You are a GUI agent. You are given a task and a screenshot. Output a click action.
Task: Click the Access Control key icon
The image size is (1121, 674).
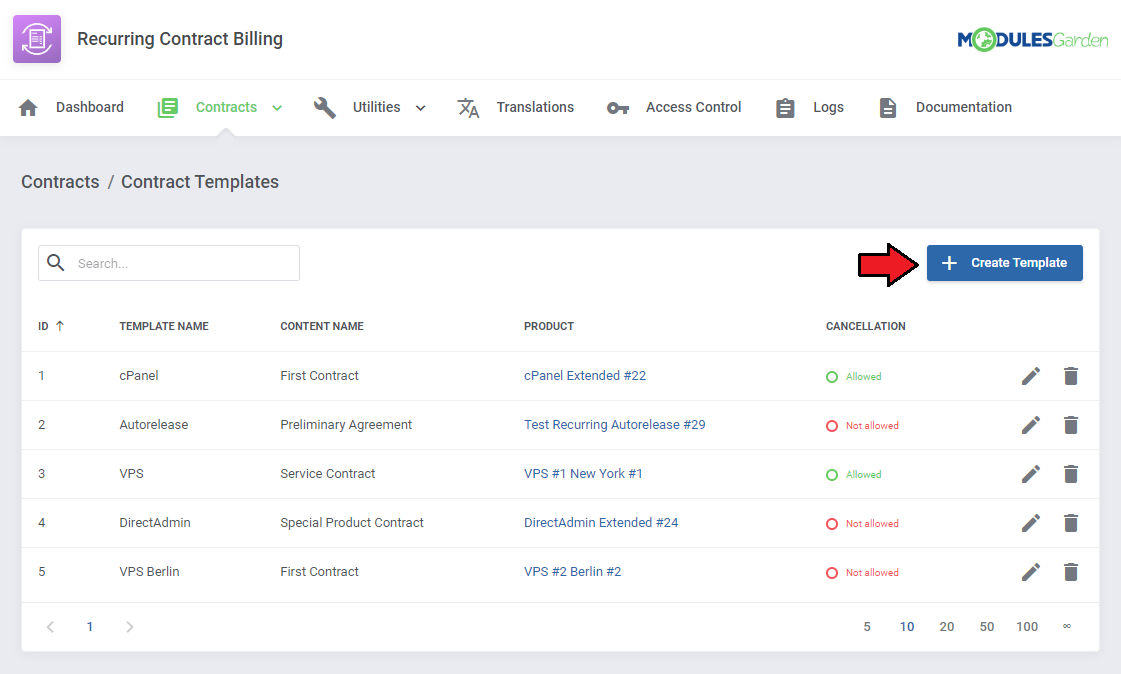click(x=618, y=108)
